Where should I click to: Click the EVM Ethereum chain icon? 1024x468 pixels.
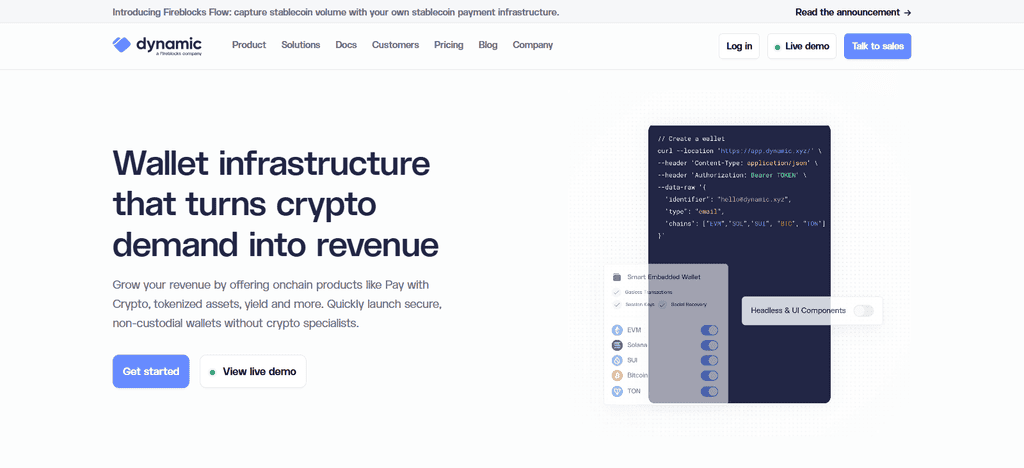[x=617, y=330]
